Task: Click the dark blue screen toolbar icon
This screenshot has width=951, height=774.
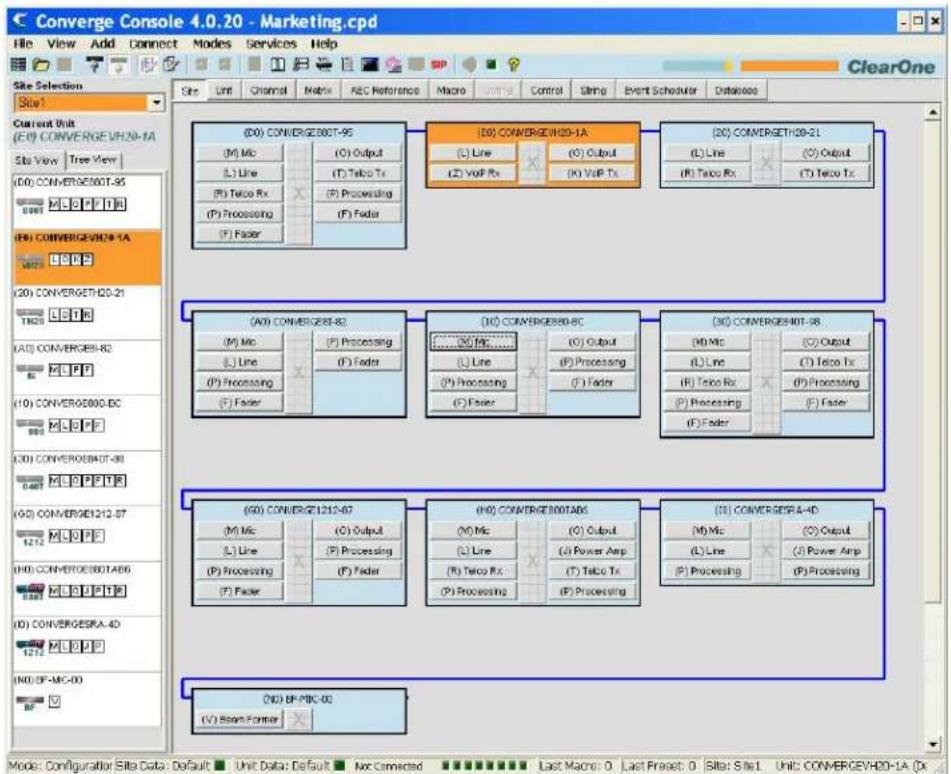Action: (x=370, y=64)
